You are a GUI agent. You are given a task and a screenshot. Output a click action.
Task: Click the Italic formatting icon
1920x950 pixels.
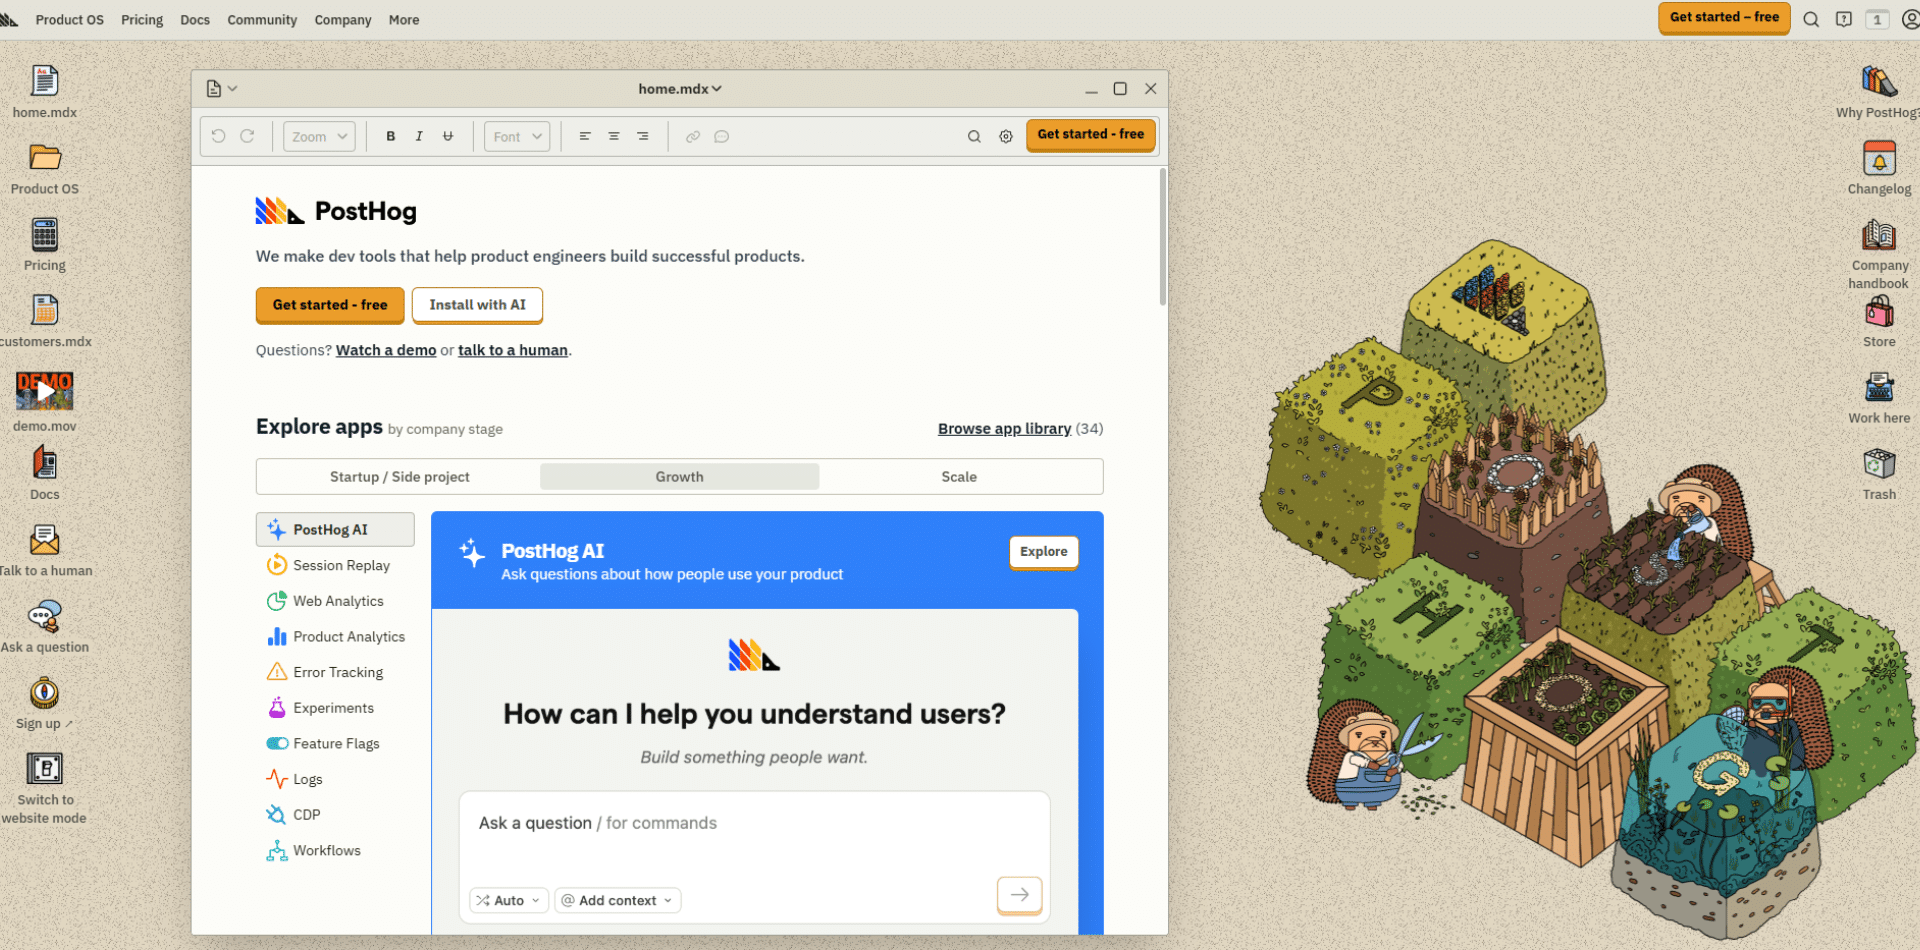coord(419,137)
